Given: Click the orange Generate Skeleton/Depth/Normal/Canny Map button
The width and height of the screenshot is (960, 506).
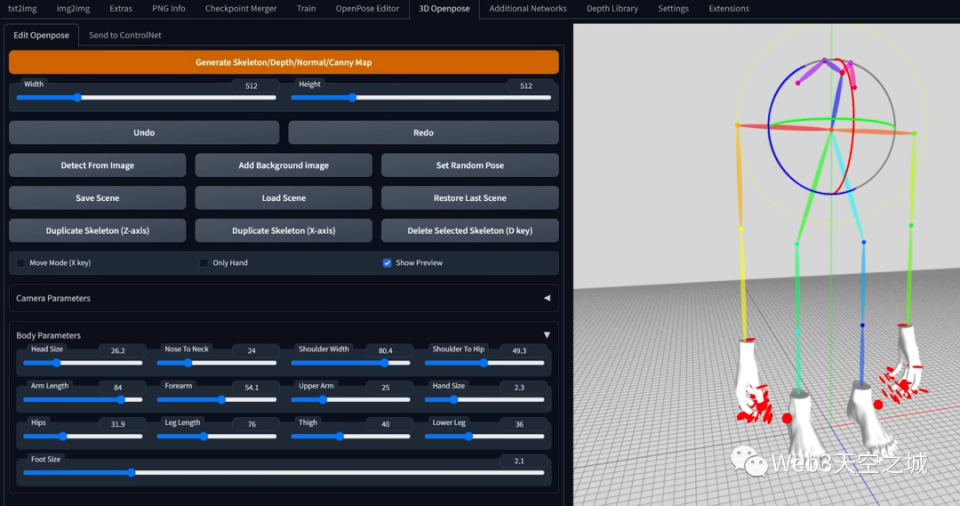Looking at the screenshot, I should click(x=283, y=62).
